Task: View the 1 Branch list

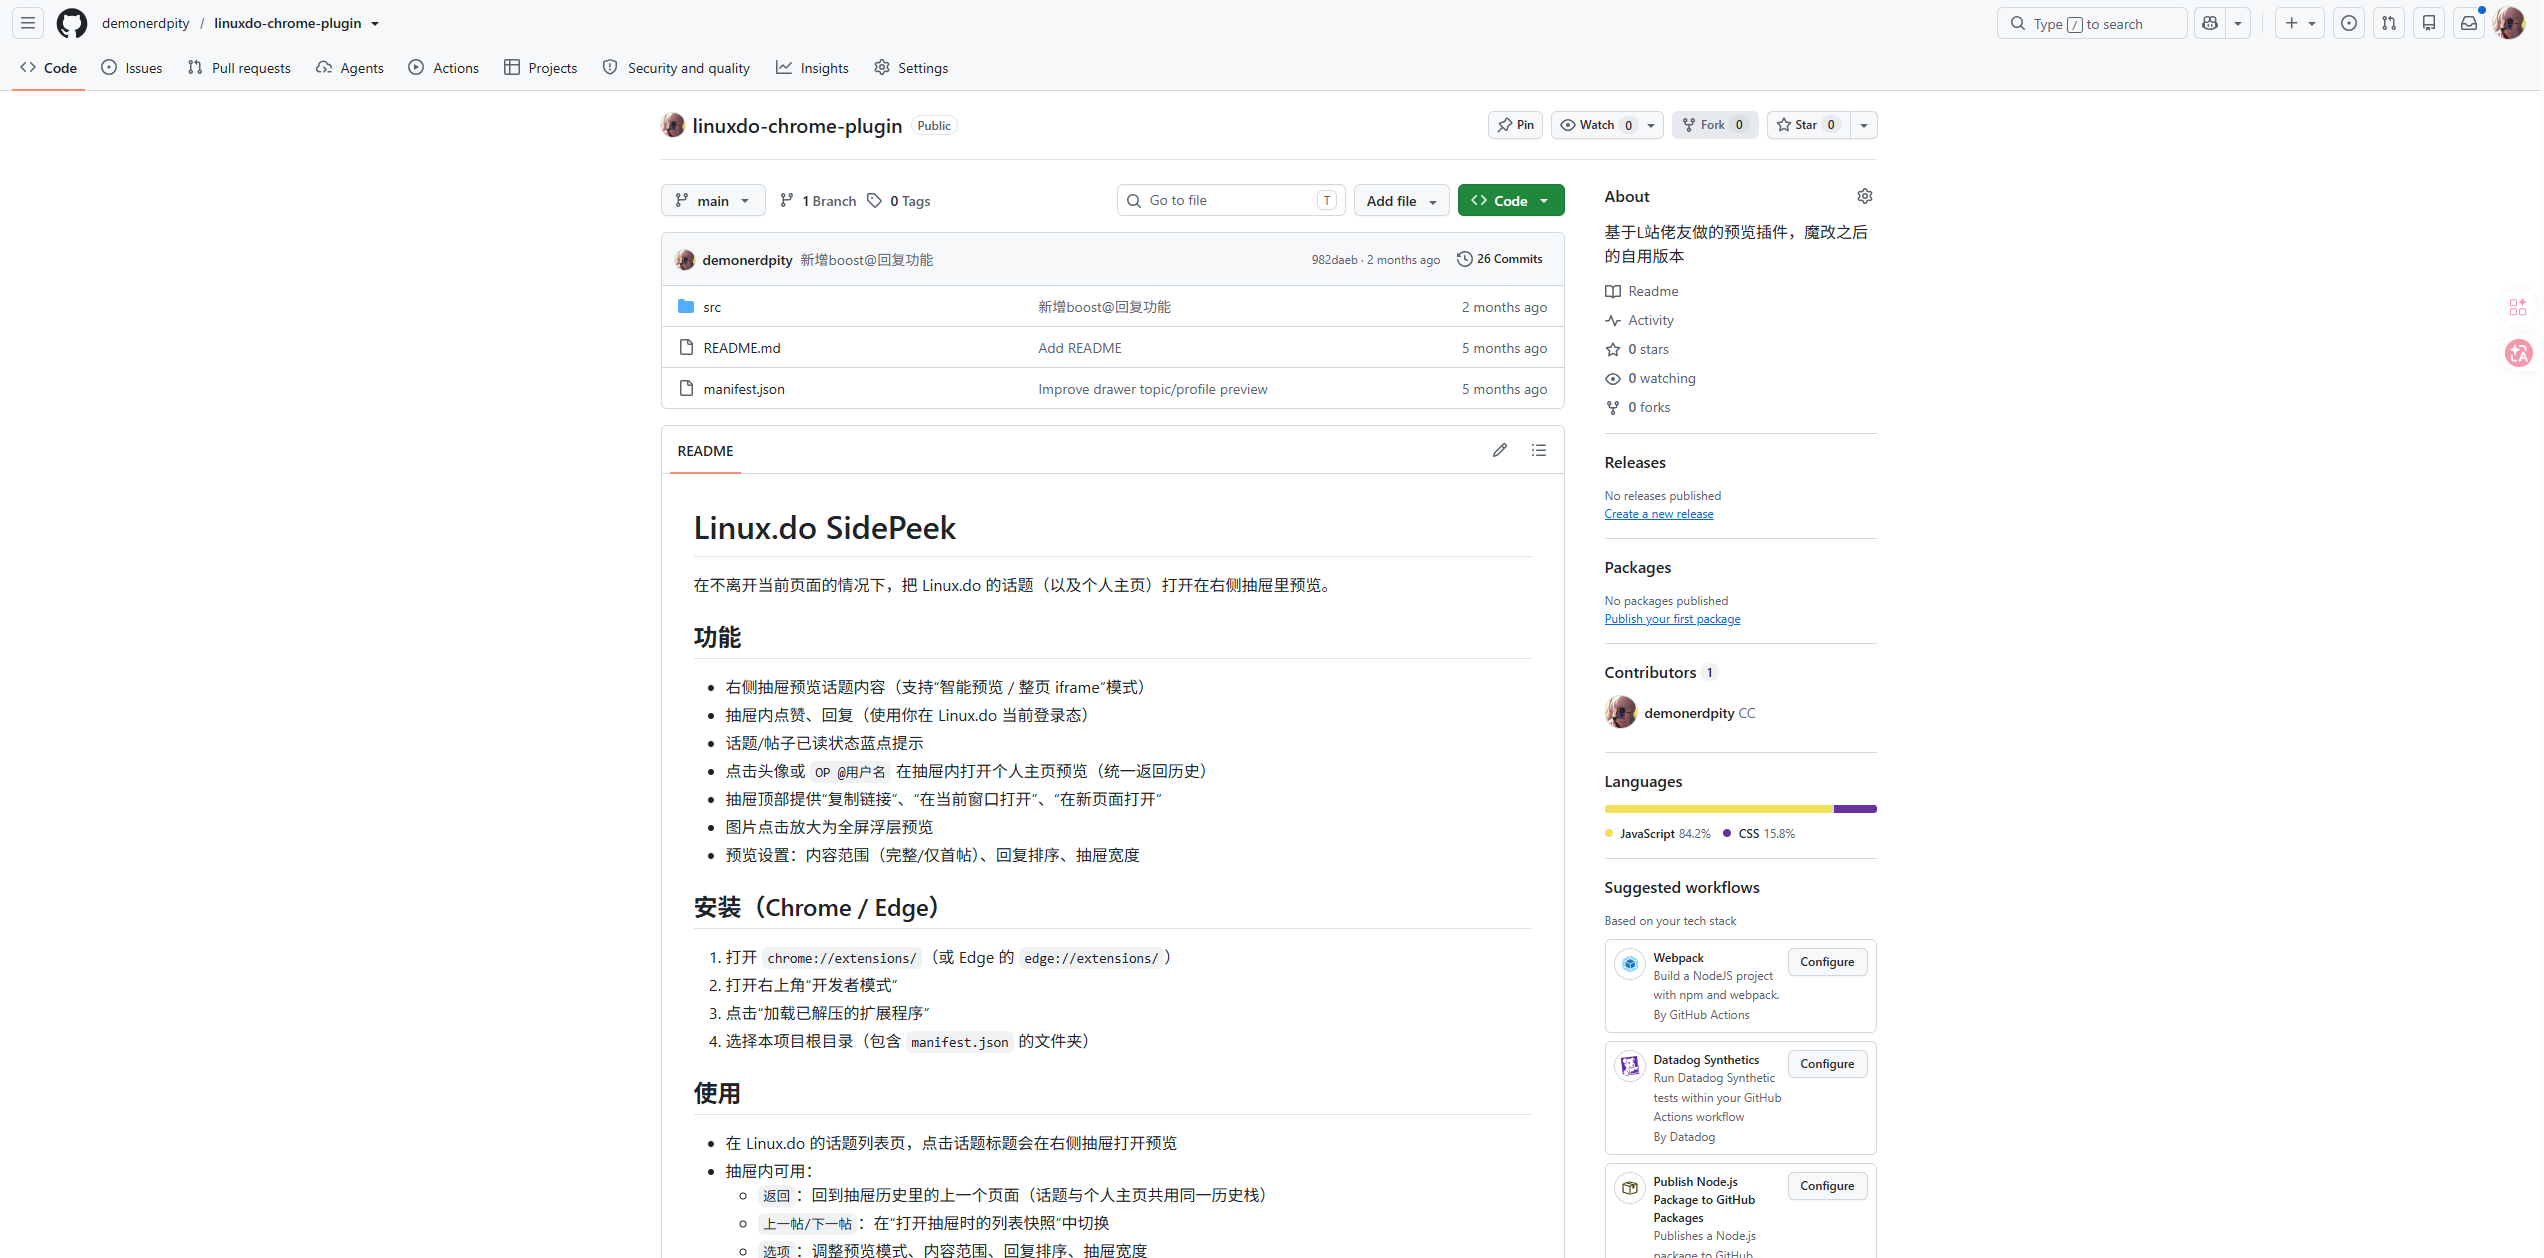Action: click(818, 201)
